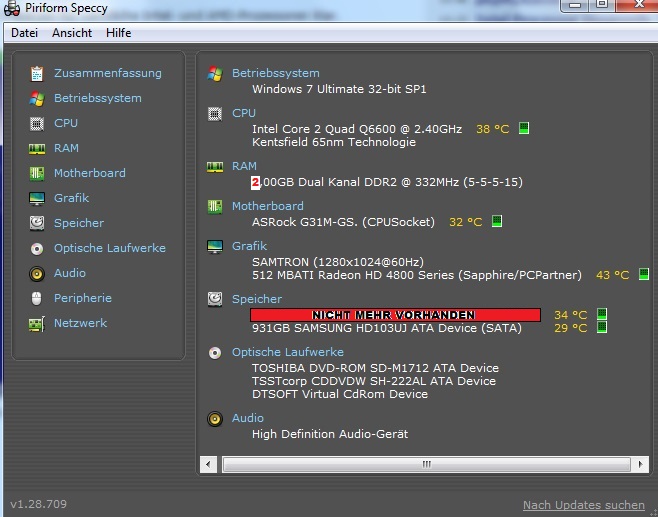Open the Grafik heading link in summary
Image resolution: width=658 pixels, height=517 pixels.
[x=249, y=246]
